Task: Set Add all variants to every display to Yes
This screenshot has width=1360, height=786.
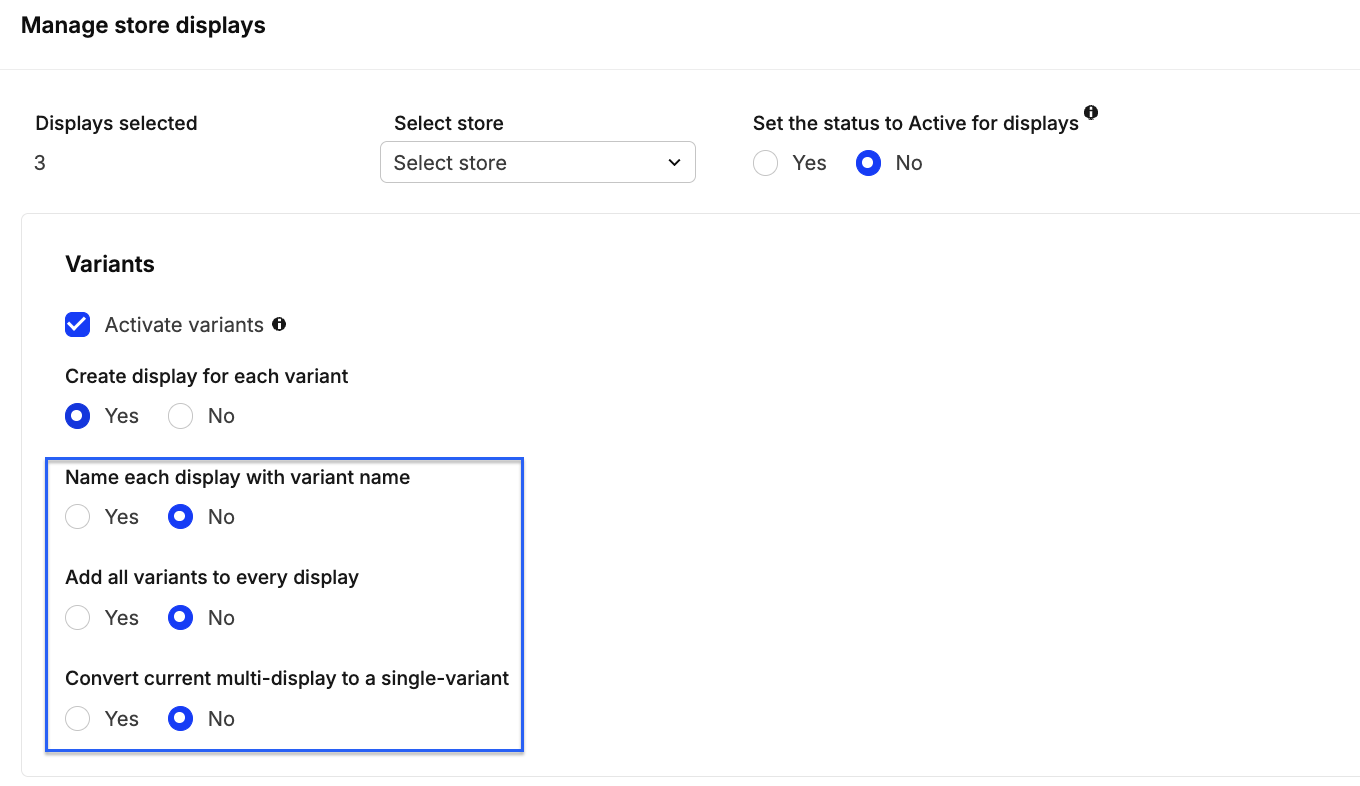Action: click(78, 618)
